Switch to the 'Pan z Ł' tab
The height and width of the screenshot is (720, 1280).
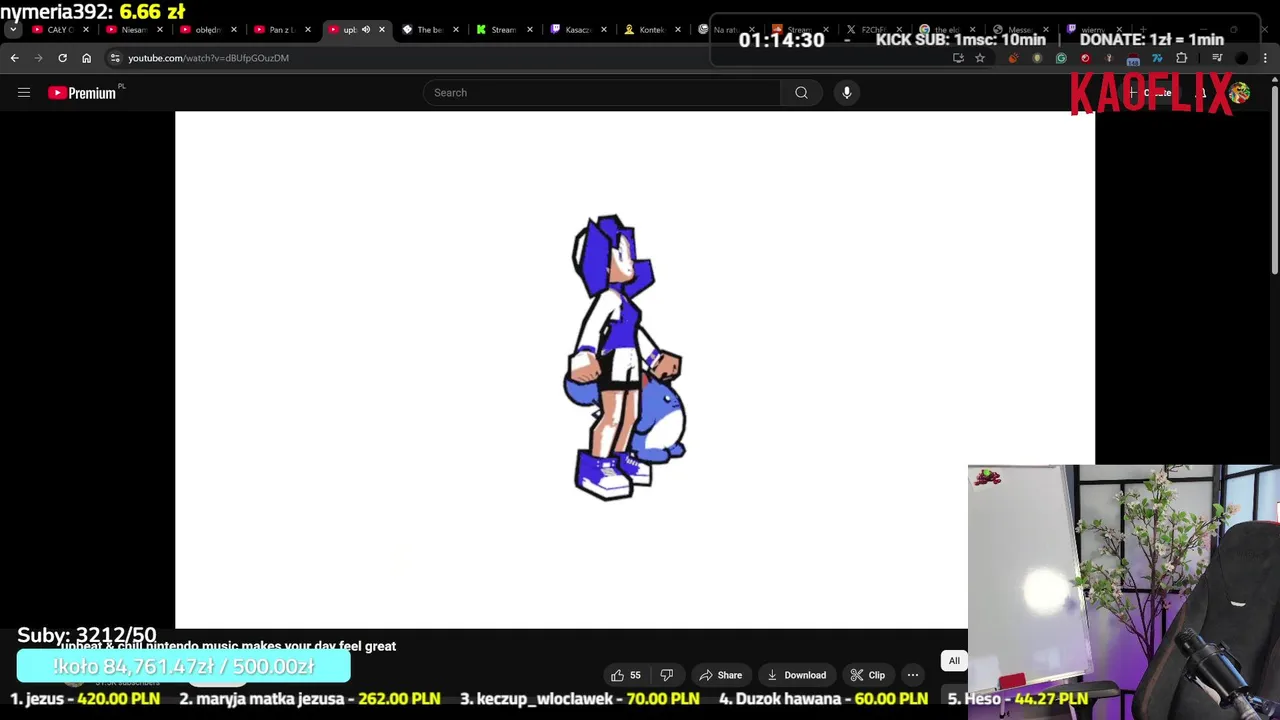[280, 30]
